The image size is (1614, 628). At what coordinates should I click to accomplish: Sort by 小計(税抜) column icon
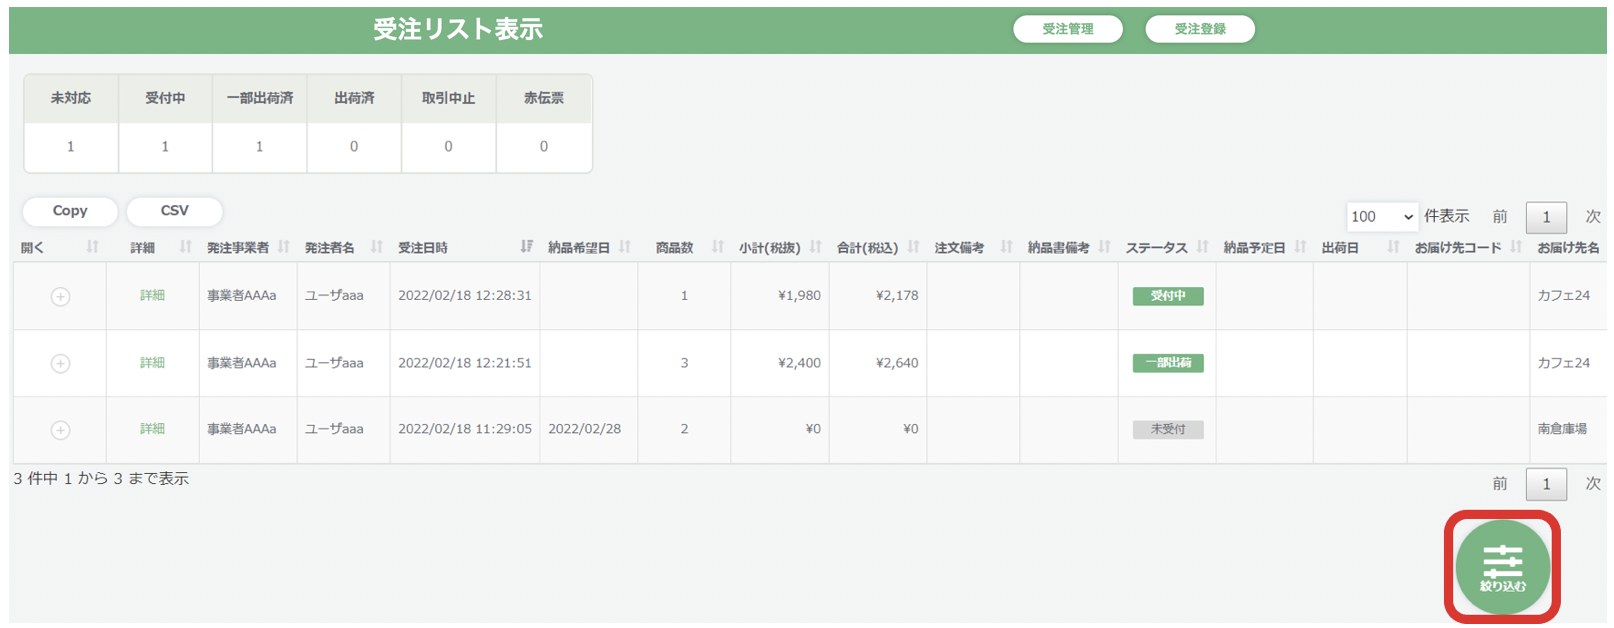pos(816,247)
